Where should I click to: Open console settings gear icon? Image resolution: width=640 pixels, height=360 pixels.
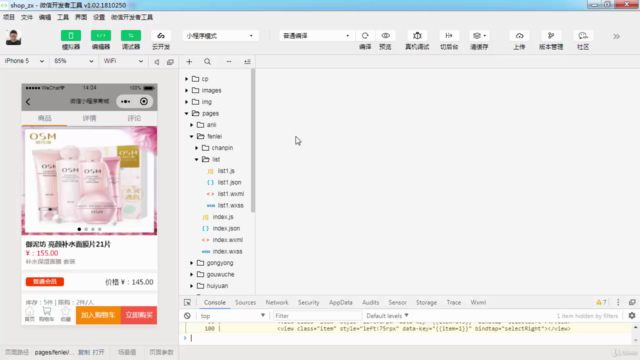[x=632, y=316]
